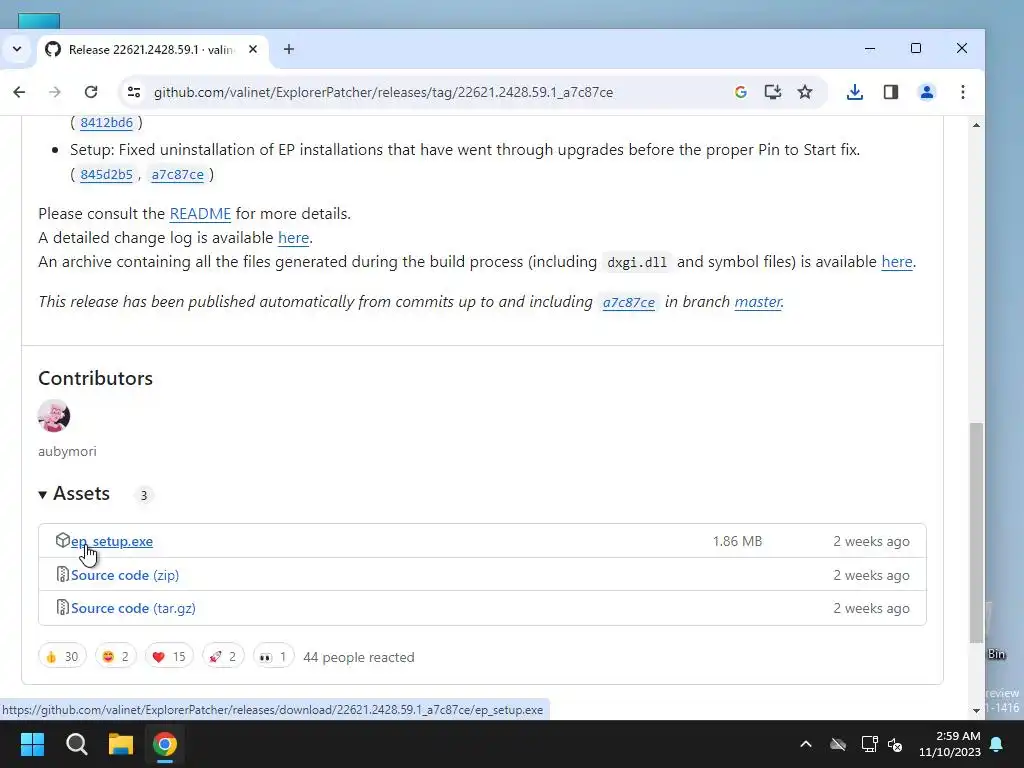Click the browser forward arrow
Screen dimensions: 1024x768
[55, 92]
